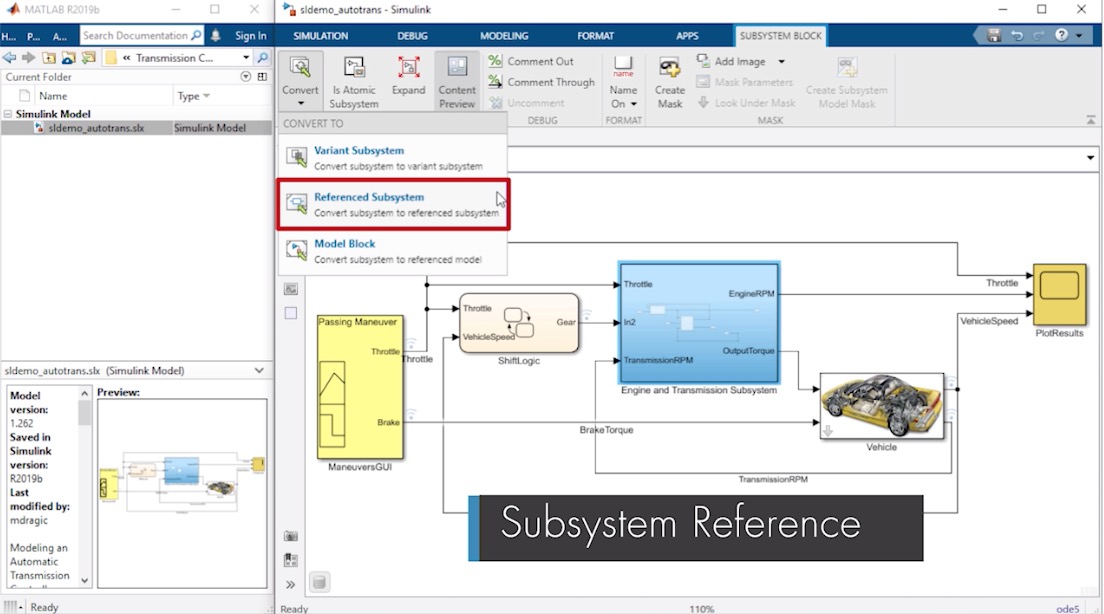
Task: Open the Convert subsystem dropdown
Action: pyautogui.click(x=300, y=82)
